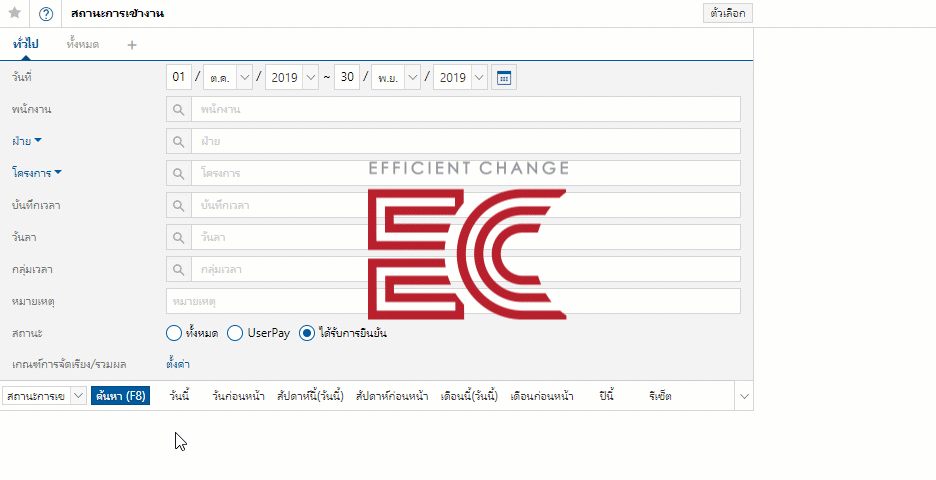The image size is (936, 480).
Task: Click the โครงการ input field
Action: 466,173
